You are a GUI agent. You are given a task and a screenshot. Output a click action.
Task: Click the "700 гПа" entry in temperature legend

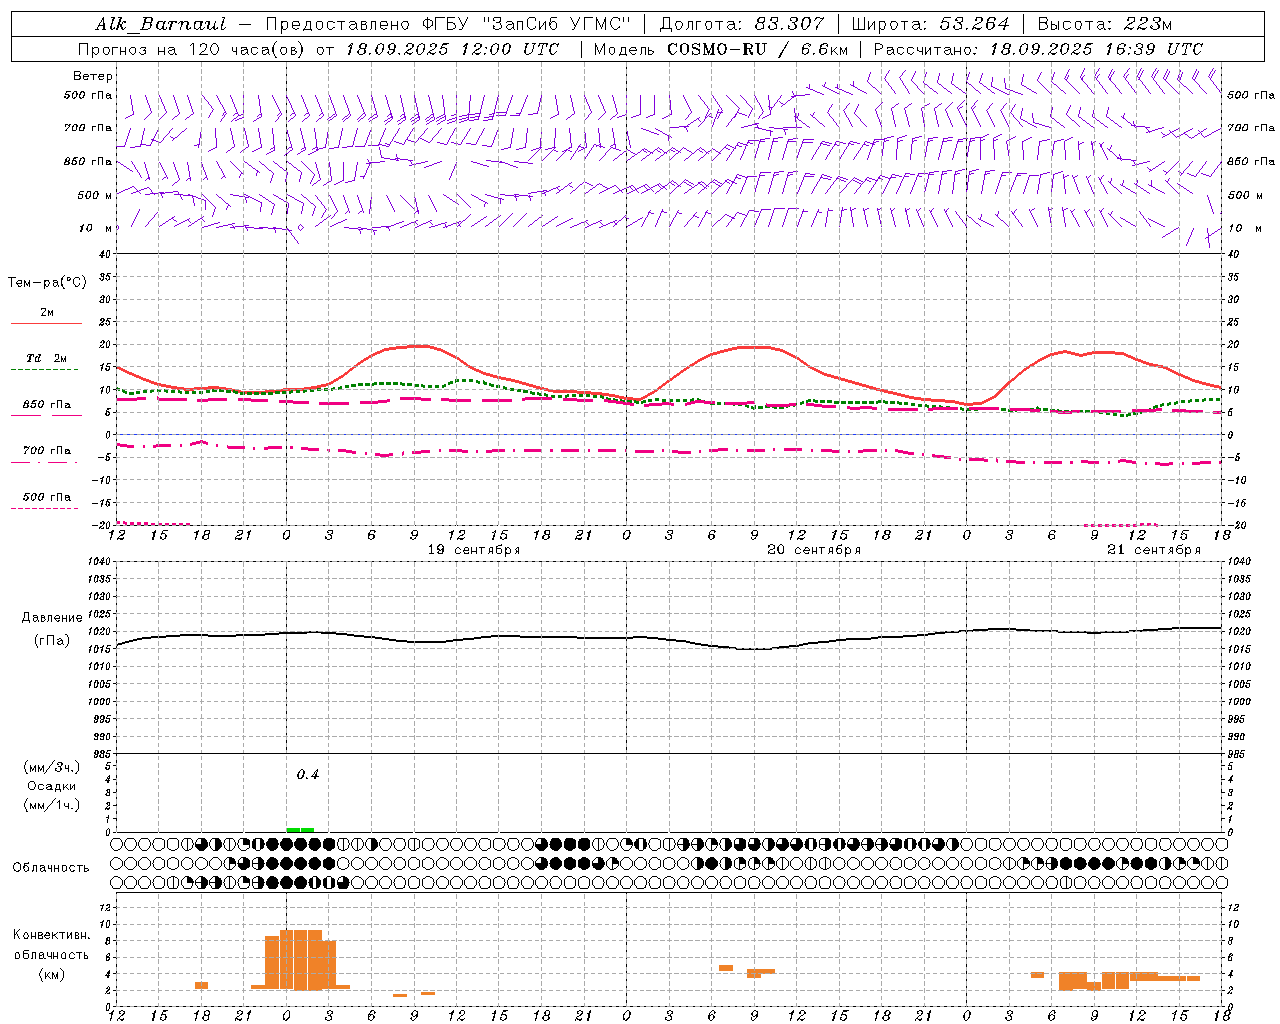[47, 451]
